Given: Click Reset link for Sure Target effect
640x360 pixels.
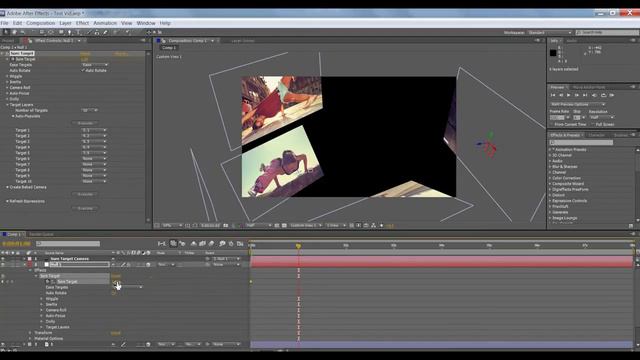Looking at the screenshot, I should pos(85,53).
